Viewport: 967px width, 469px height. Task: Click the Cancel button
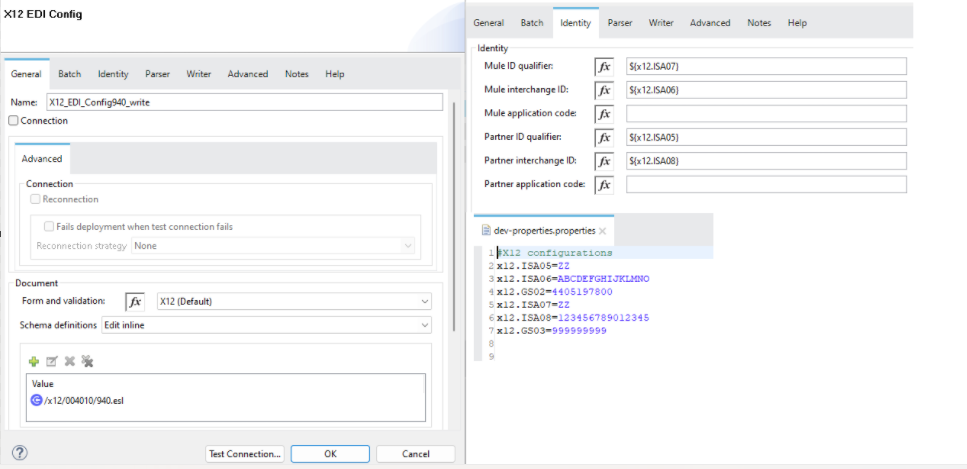[416, 454]
